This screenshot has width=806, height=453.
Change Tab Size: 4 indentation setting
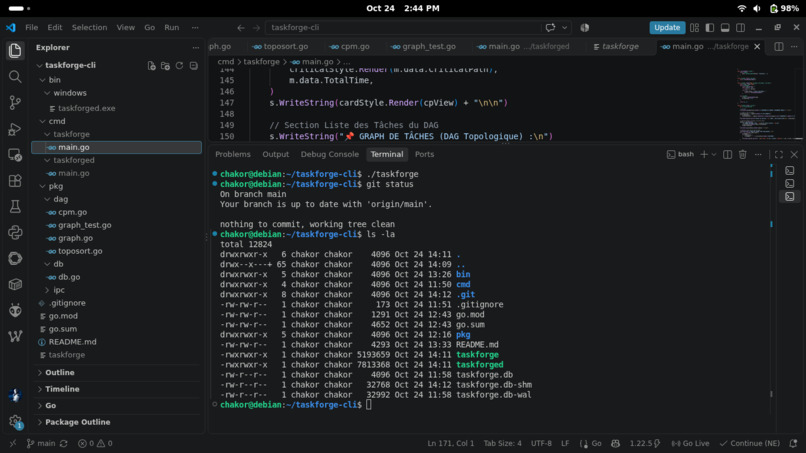pyautogui.click(x=502, y=443)
